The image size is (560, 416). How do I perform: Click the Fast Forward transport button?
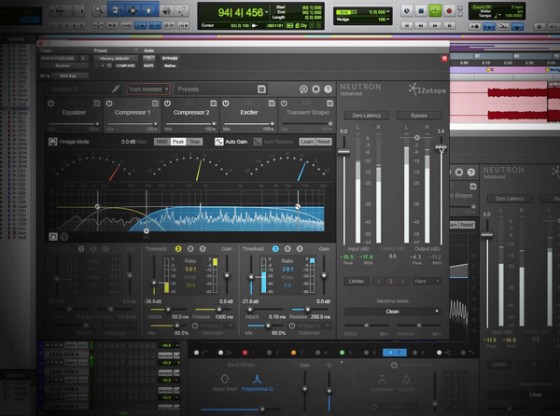(435, 26)
